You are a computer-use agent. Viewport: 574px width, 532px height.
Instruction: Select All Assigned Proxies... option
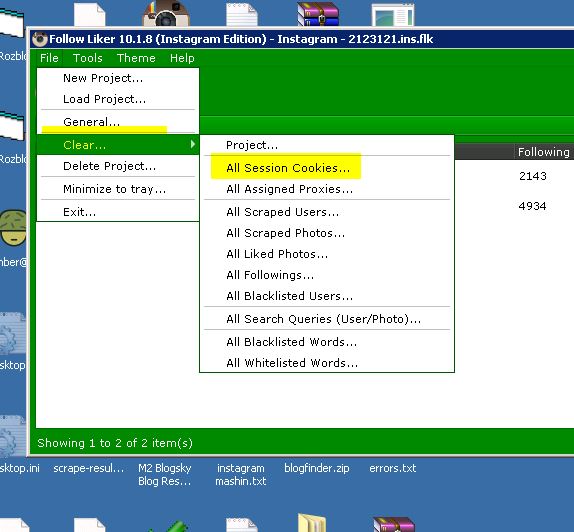(327, 189)
